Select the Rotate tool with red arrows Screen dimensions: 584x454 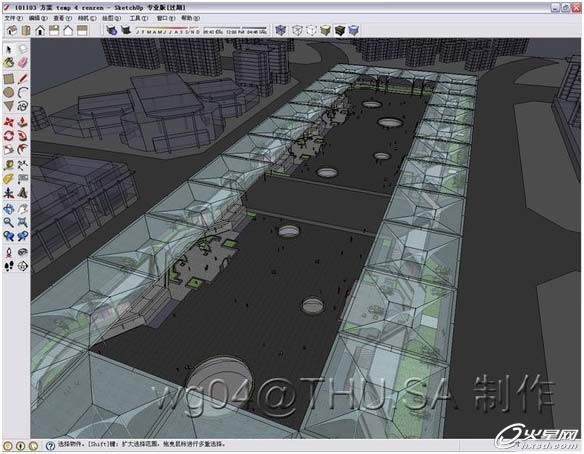(x=9, y=136)
